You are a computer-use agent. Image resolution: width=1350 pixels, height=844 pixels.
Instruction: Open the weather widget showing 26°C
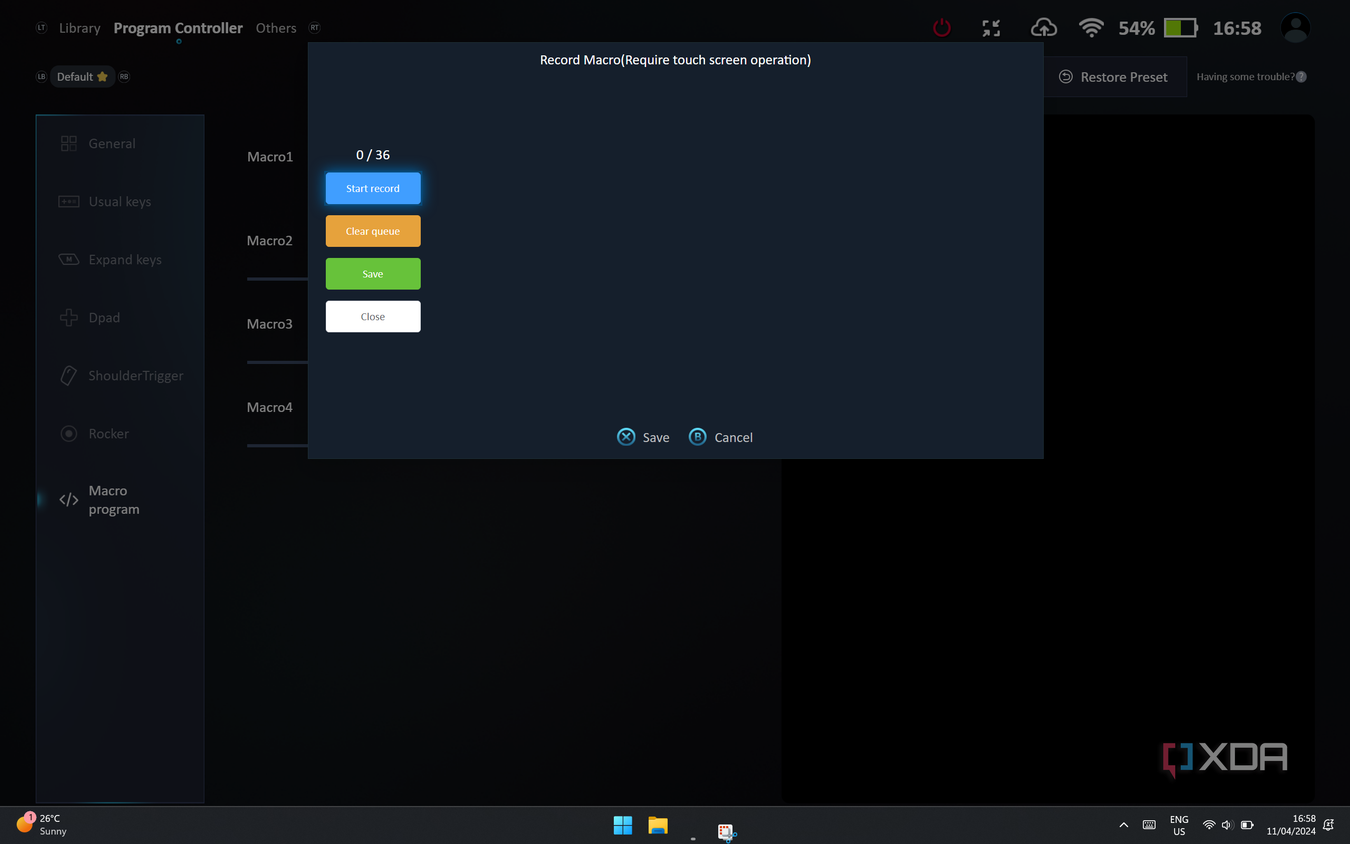tap(42, 824)
